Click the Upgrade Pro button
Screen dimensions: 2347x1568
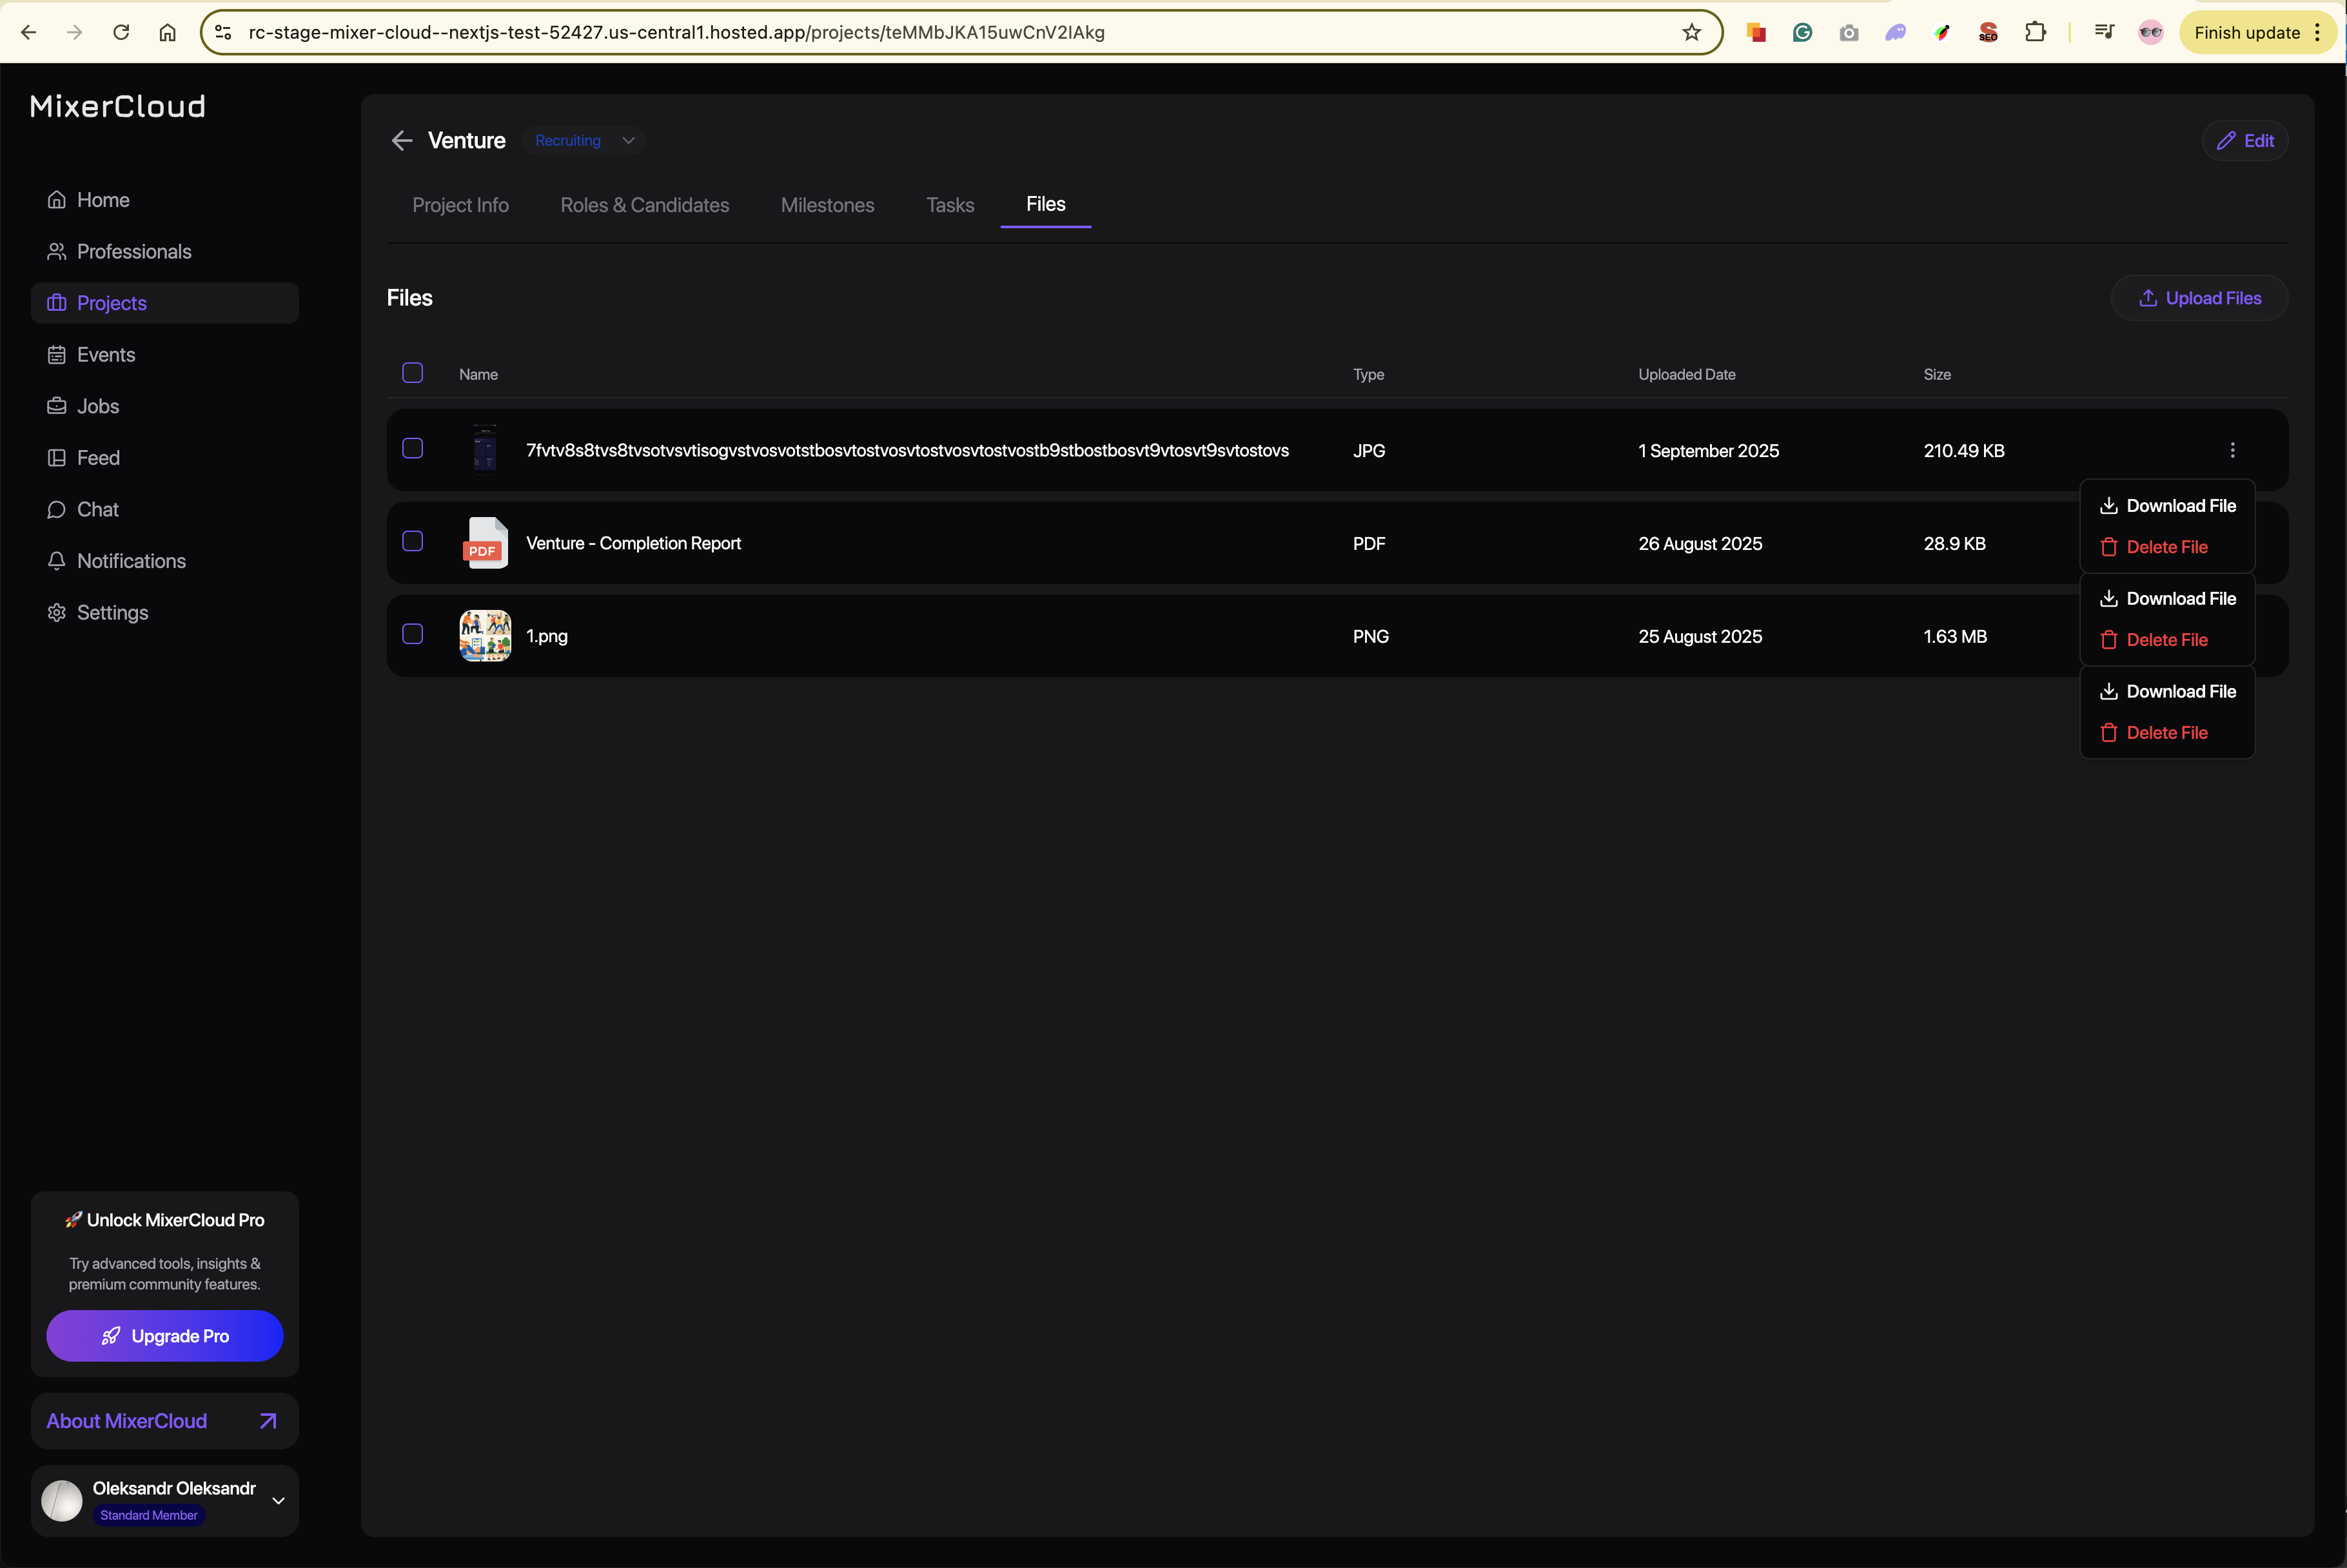(165, 1336)
